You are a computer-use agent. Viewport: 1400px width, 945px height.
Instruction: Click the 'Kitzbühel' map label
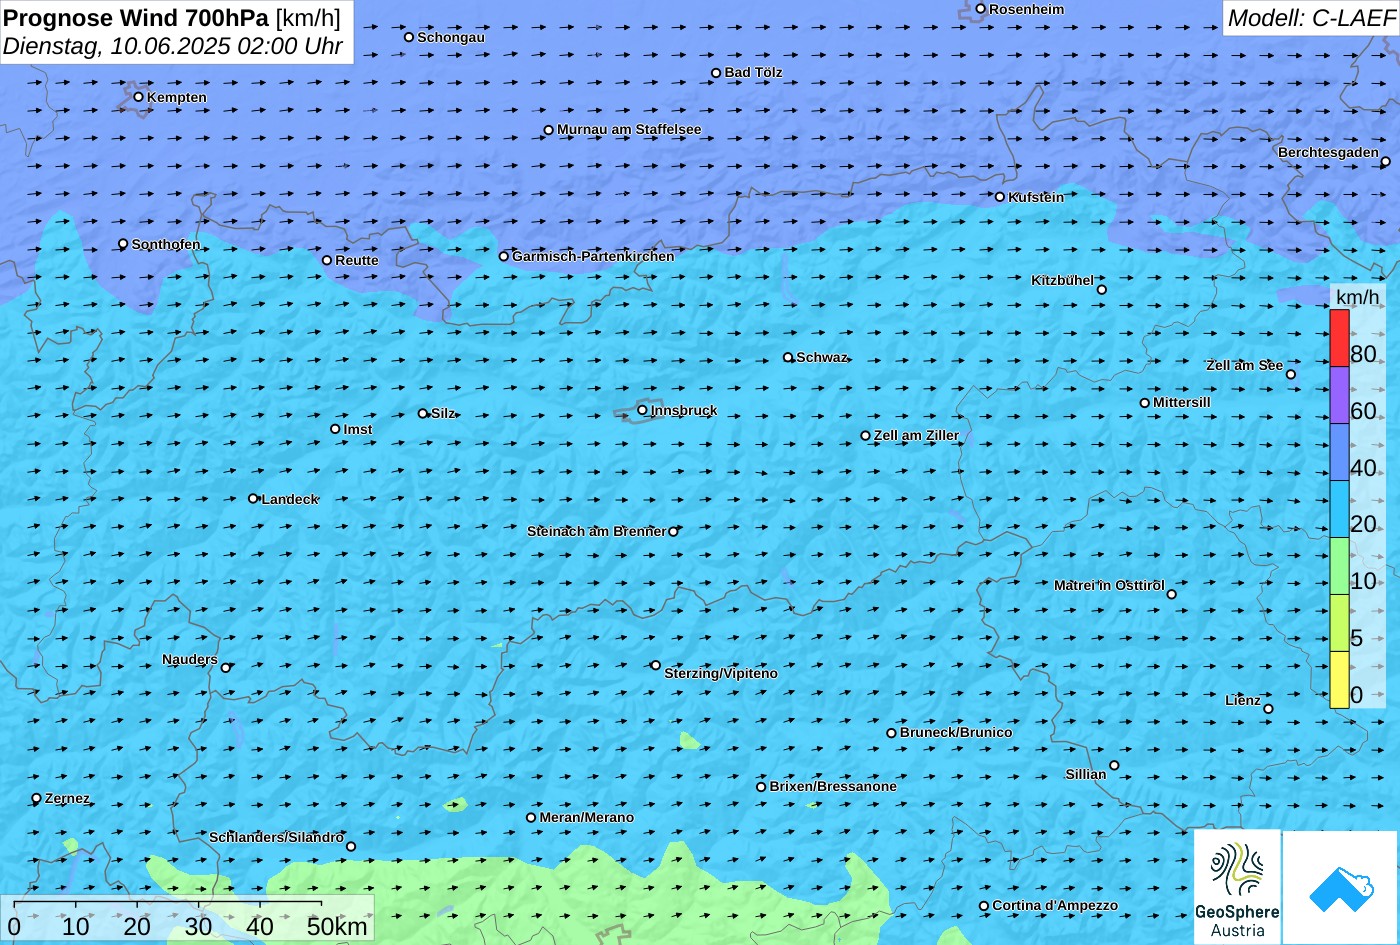coord(1062,280)
